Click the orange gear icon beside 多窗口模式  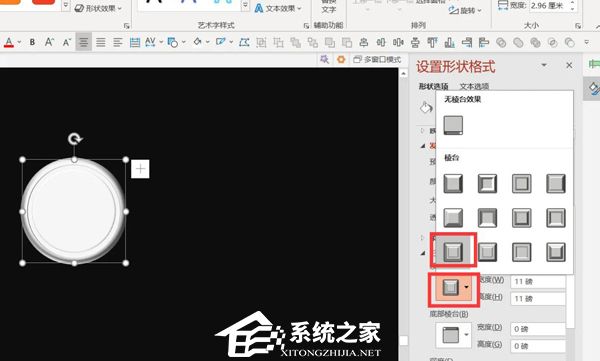click(x=341, y=59)
